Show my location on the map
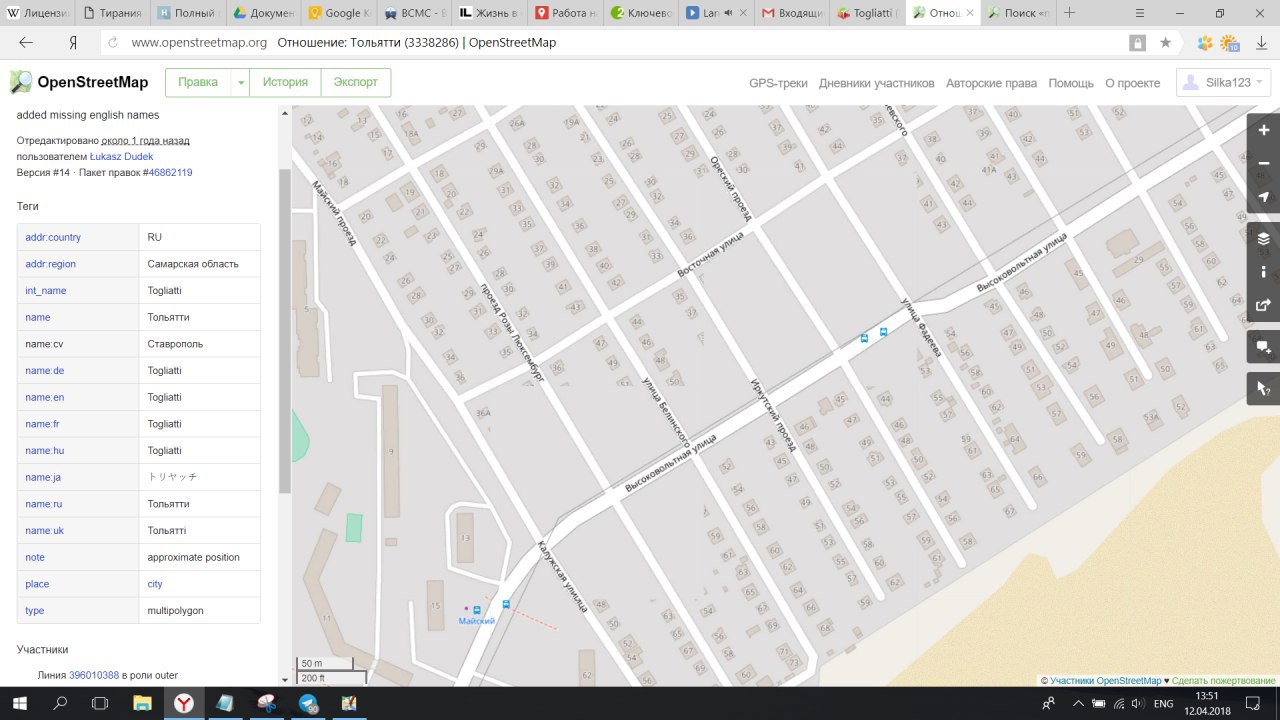 (x=1264, y=197)
